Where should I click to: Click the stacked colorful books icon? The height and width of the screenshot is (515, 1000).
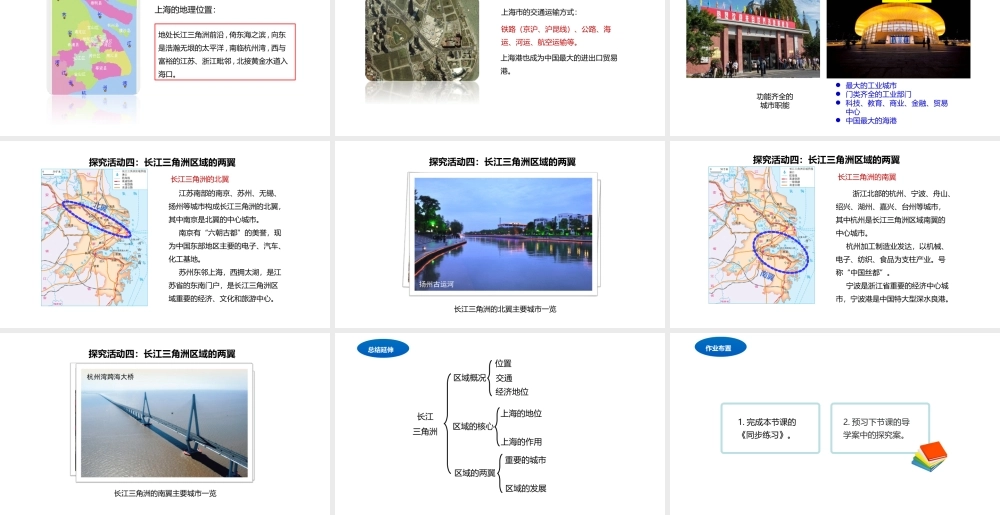pyautogui.click(x=930, y=456)
